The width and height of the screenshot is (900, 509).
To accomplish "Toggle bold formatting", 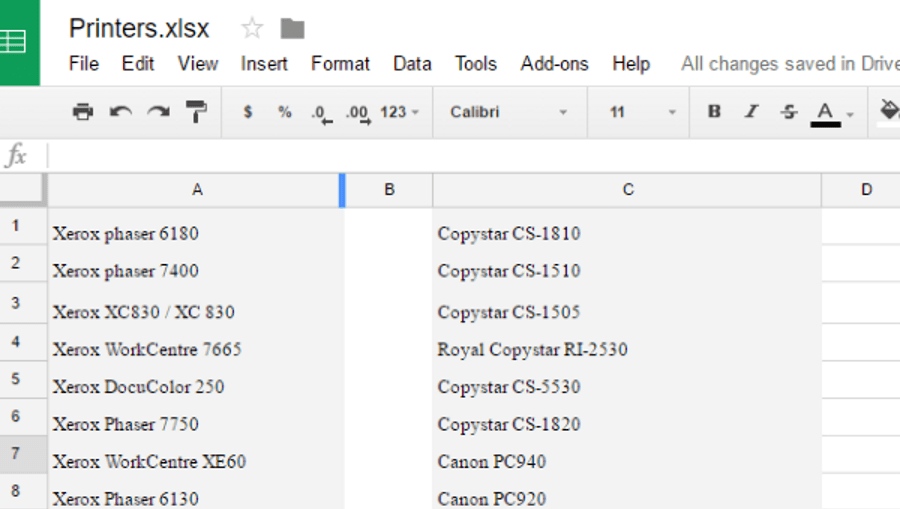I will click(x=714, y=111).
